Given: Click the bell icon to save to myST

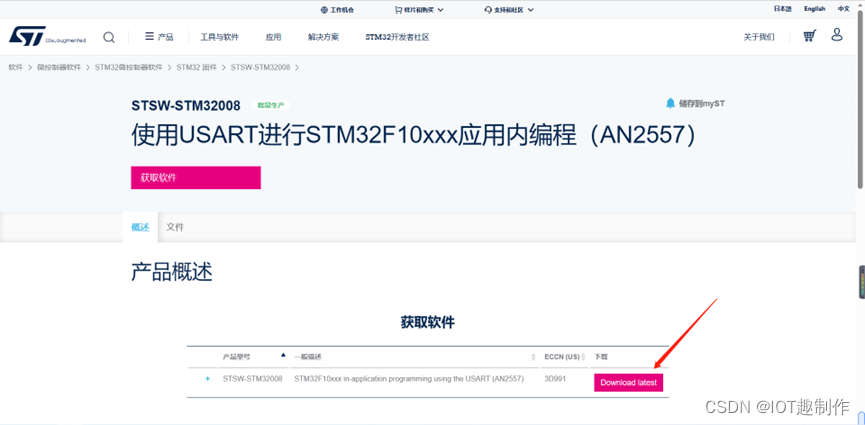Looking at the screenshot, I should click(670, 103).
